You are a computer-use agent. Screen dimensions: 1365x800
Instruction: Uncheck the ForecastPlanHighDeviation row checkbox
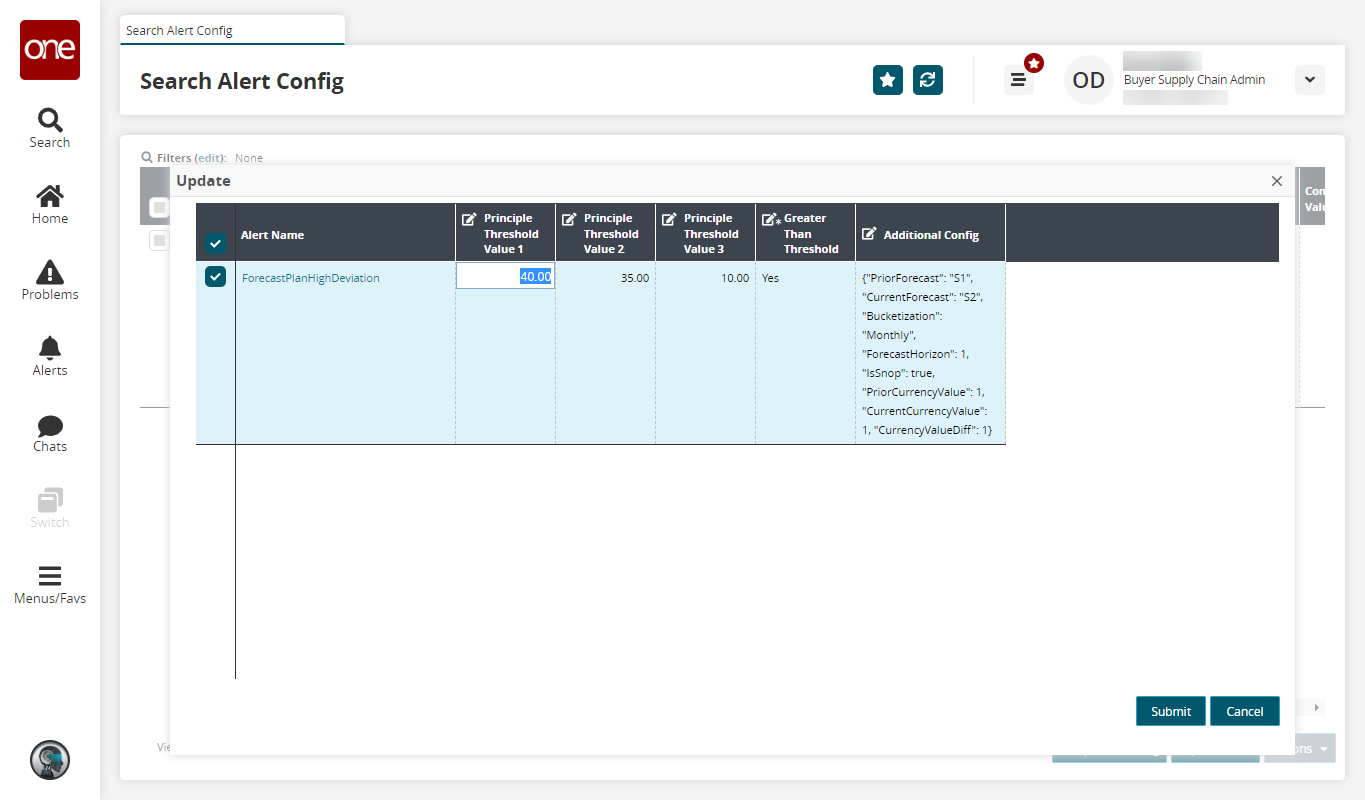[216, 277]
